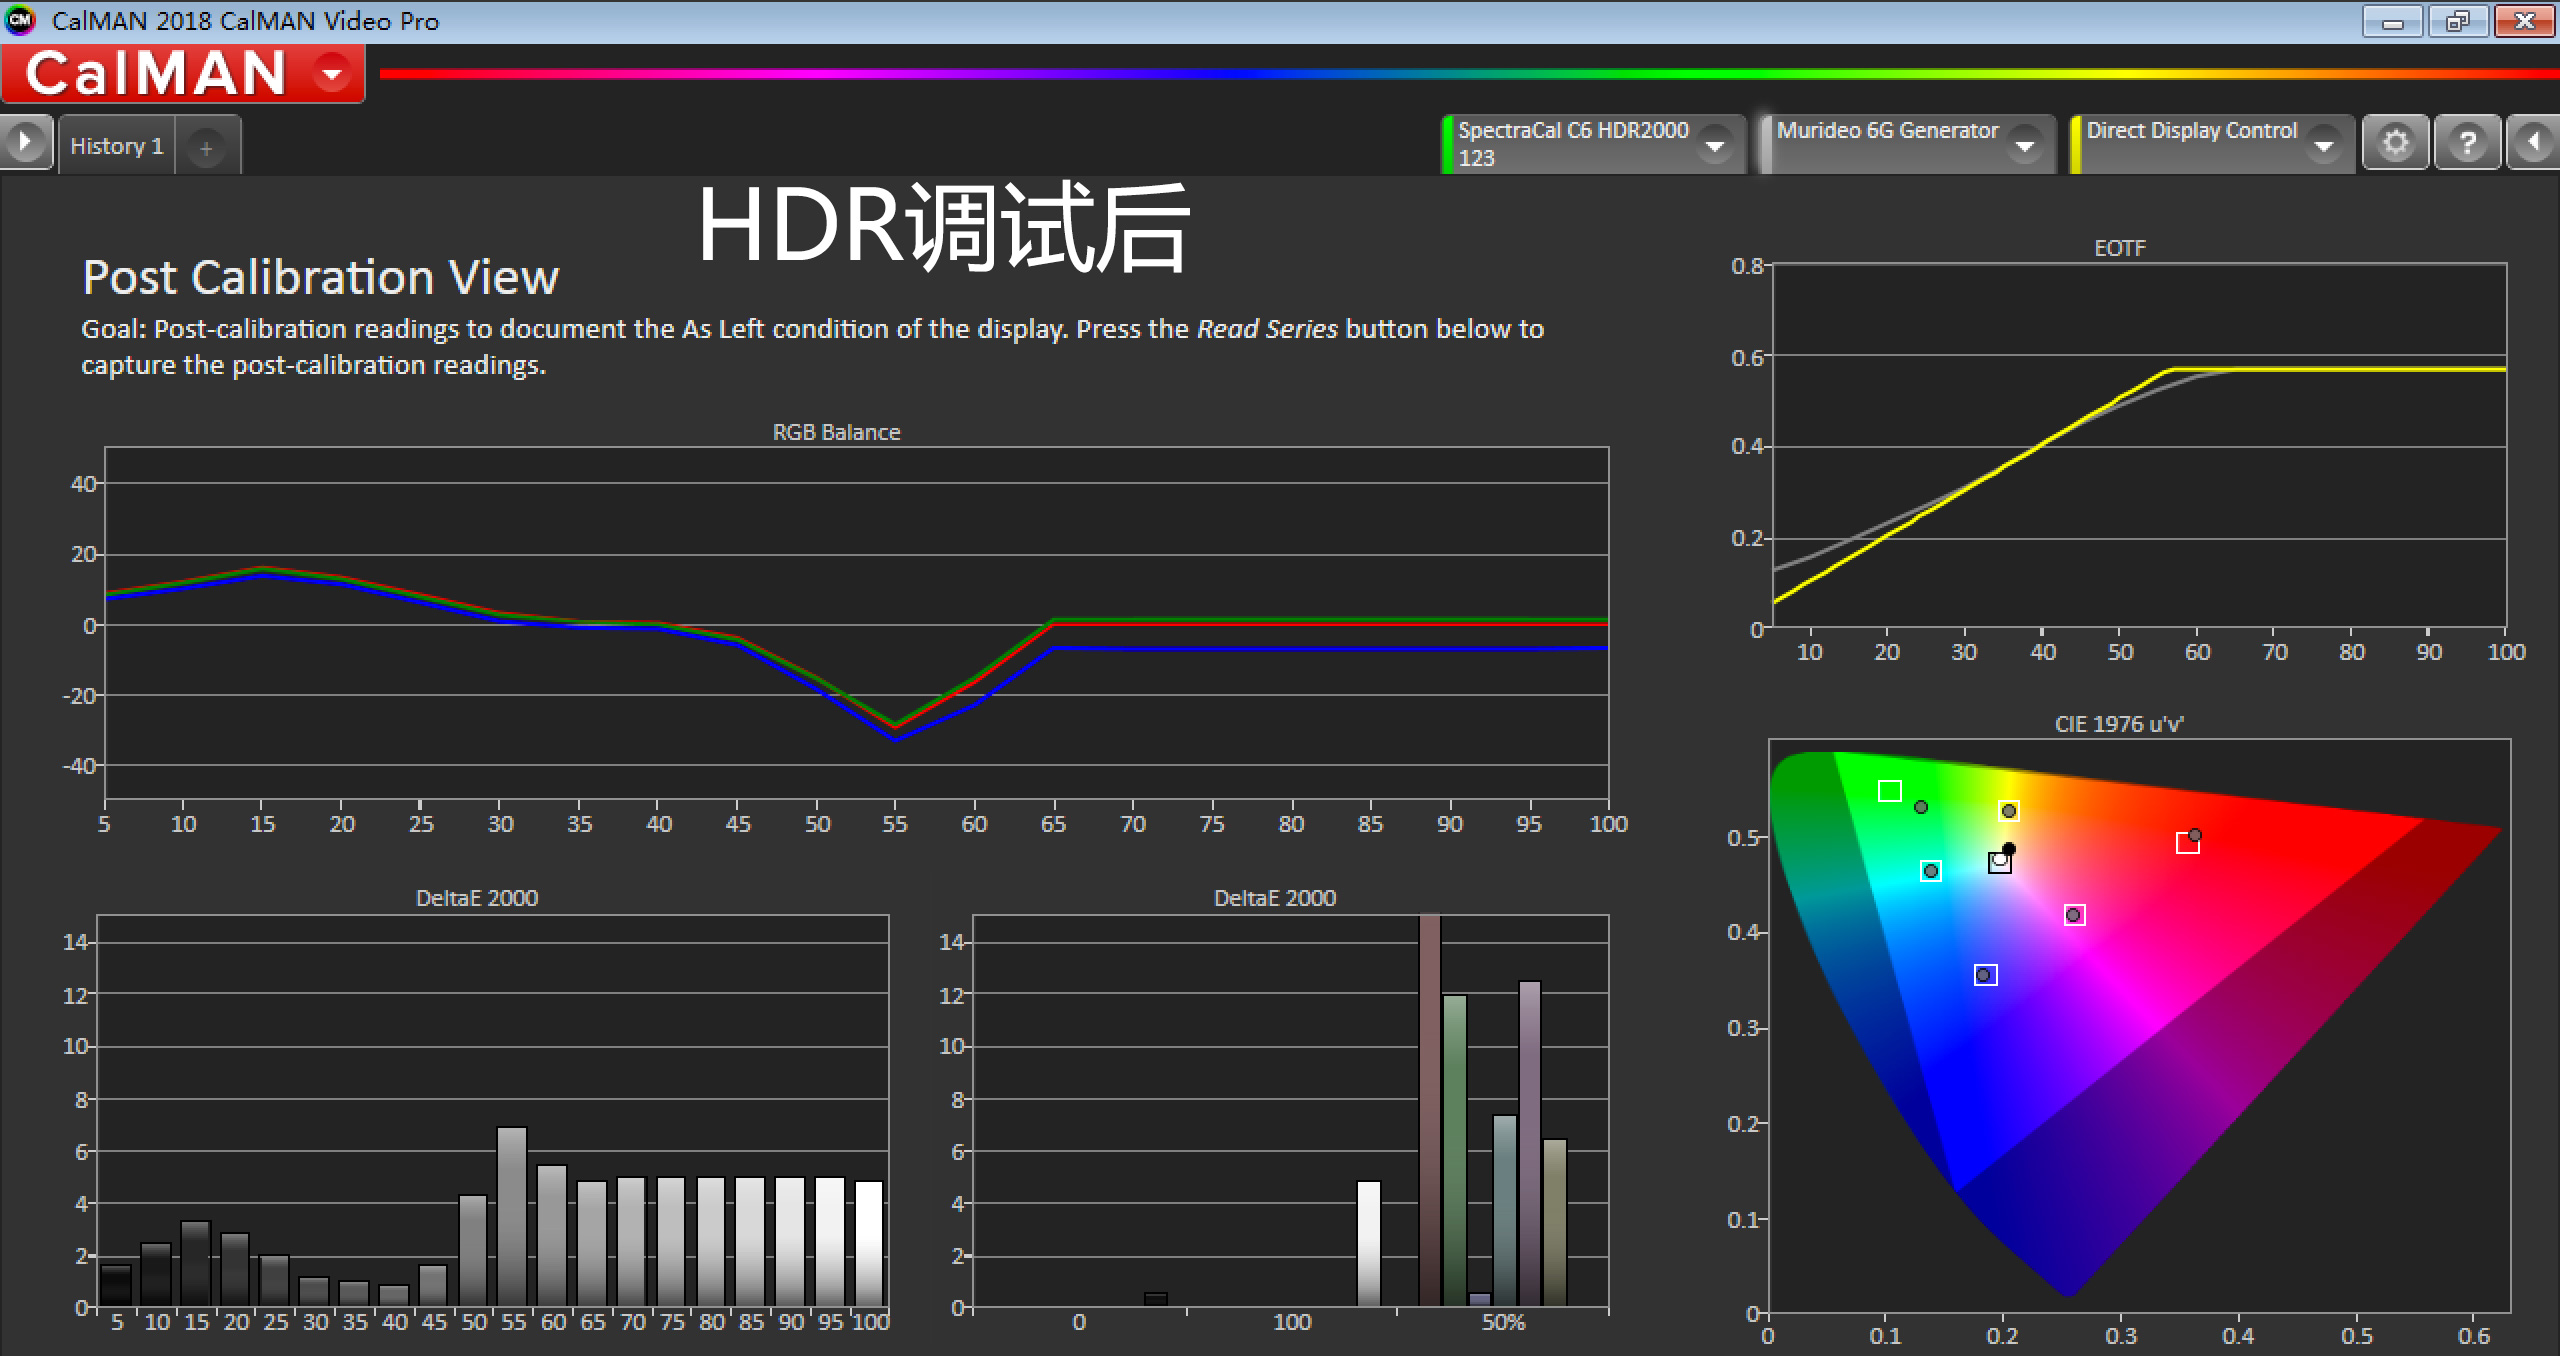The image size is (2560, 1356).
Task: Click the 50% label under color DeltaE chart
Action: click(x=1503, y=1322)
